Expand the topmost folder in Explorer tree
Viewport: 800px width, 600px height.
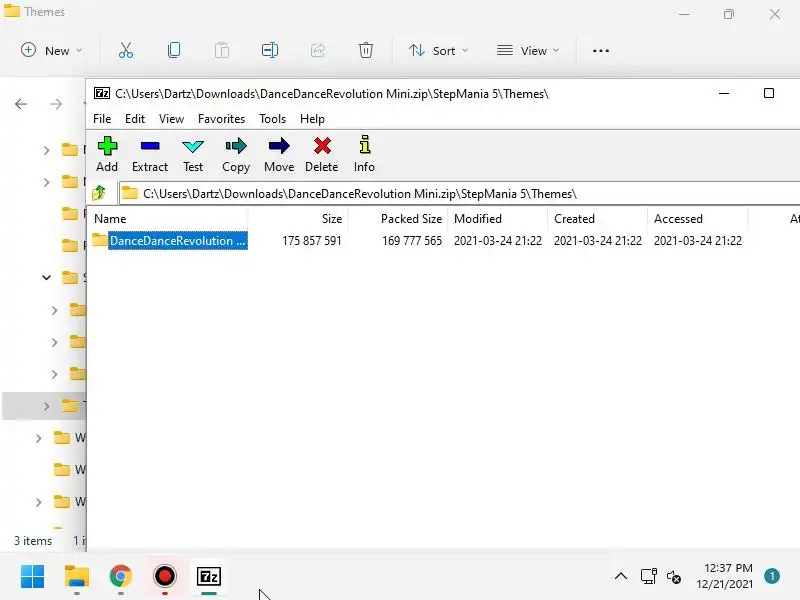point(46,150)
